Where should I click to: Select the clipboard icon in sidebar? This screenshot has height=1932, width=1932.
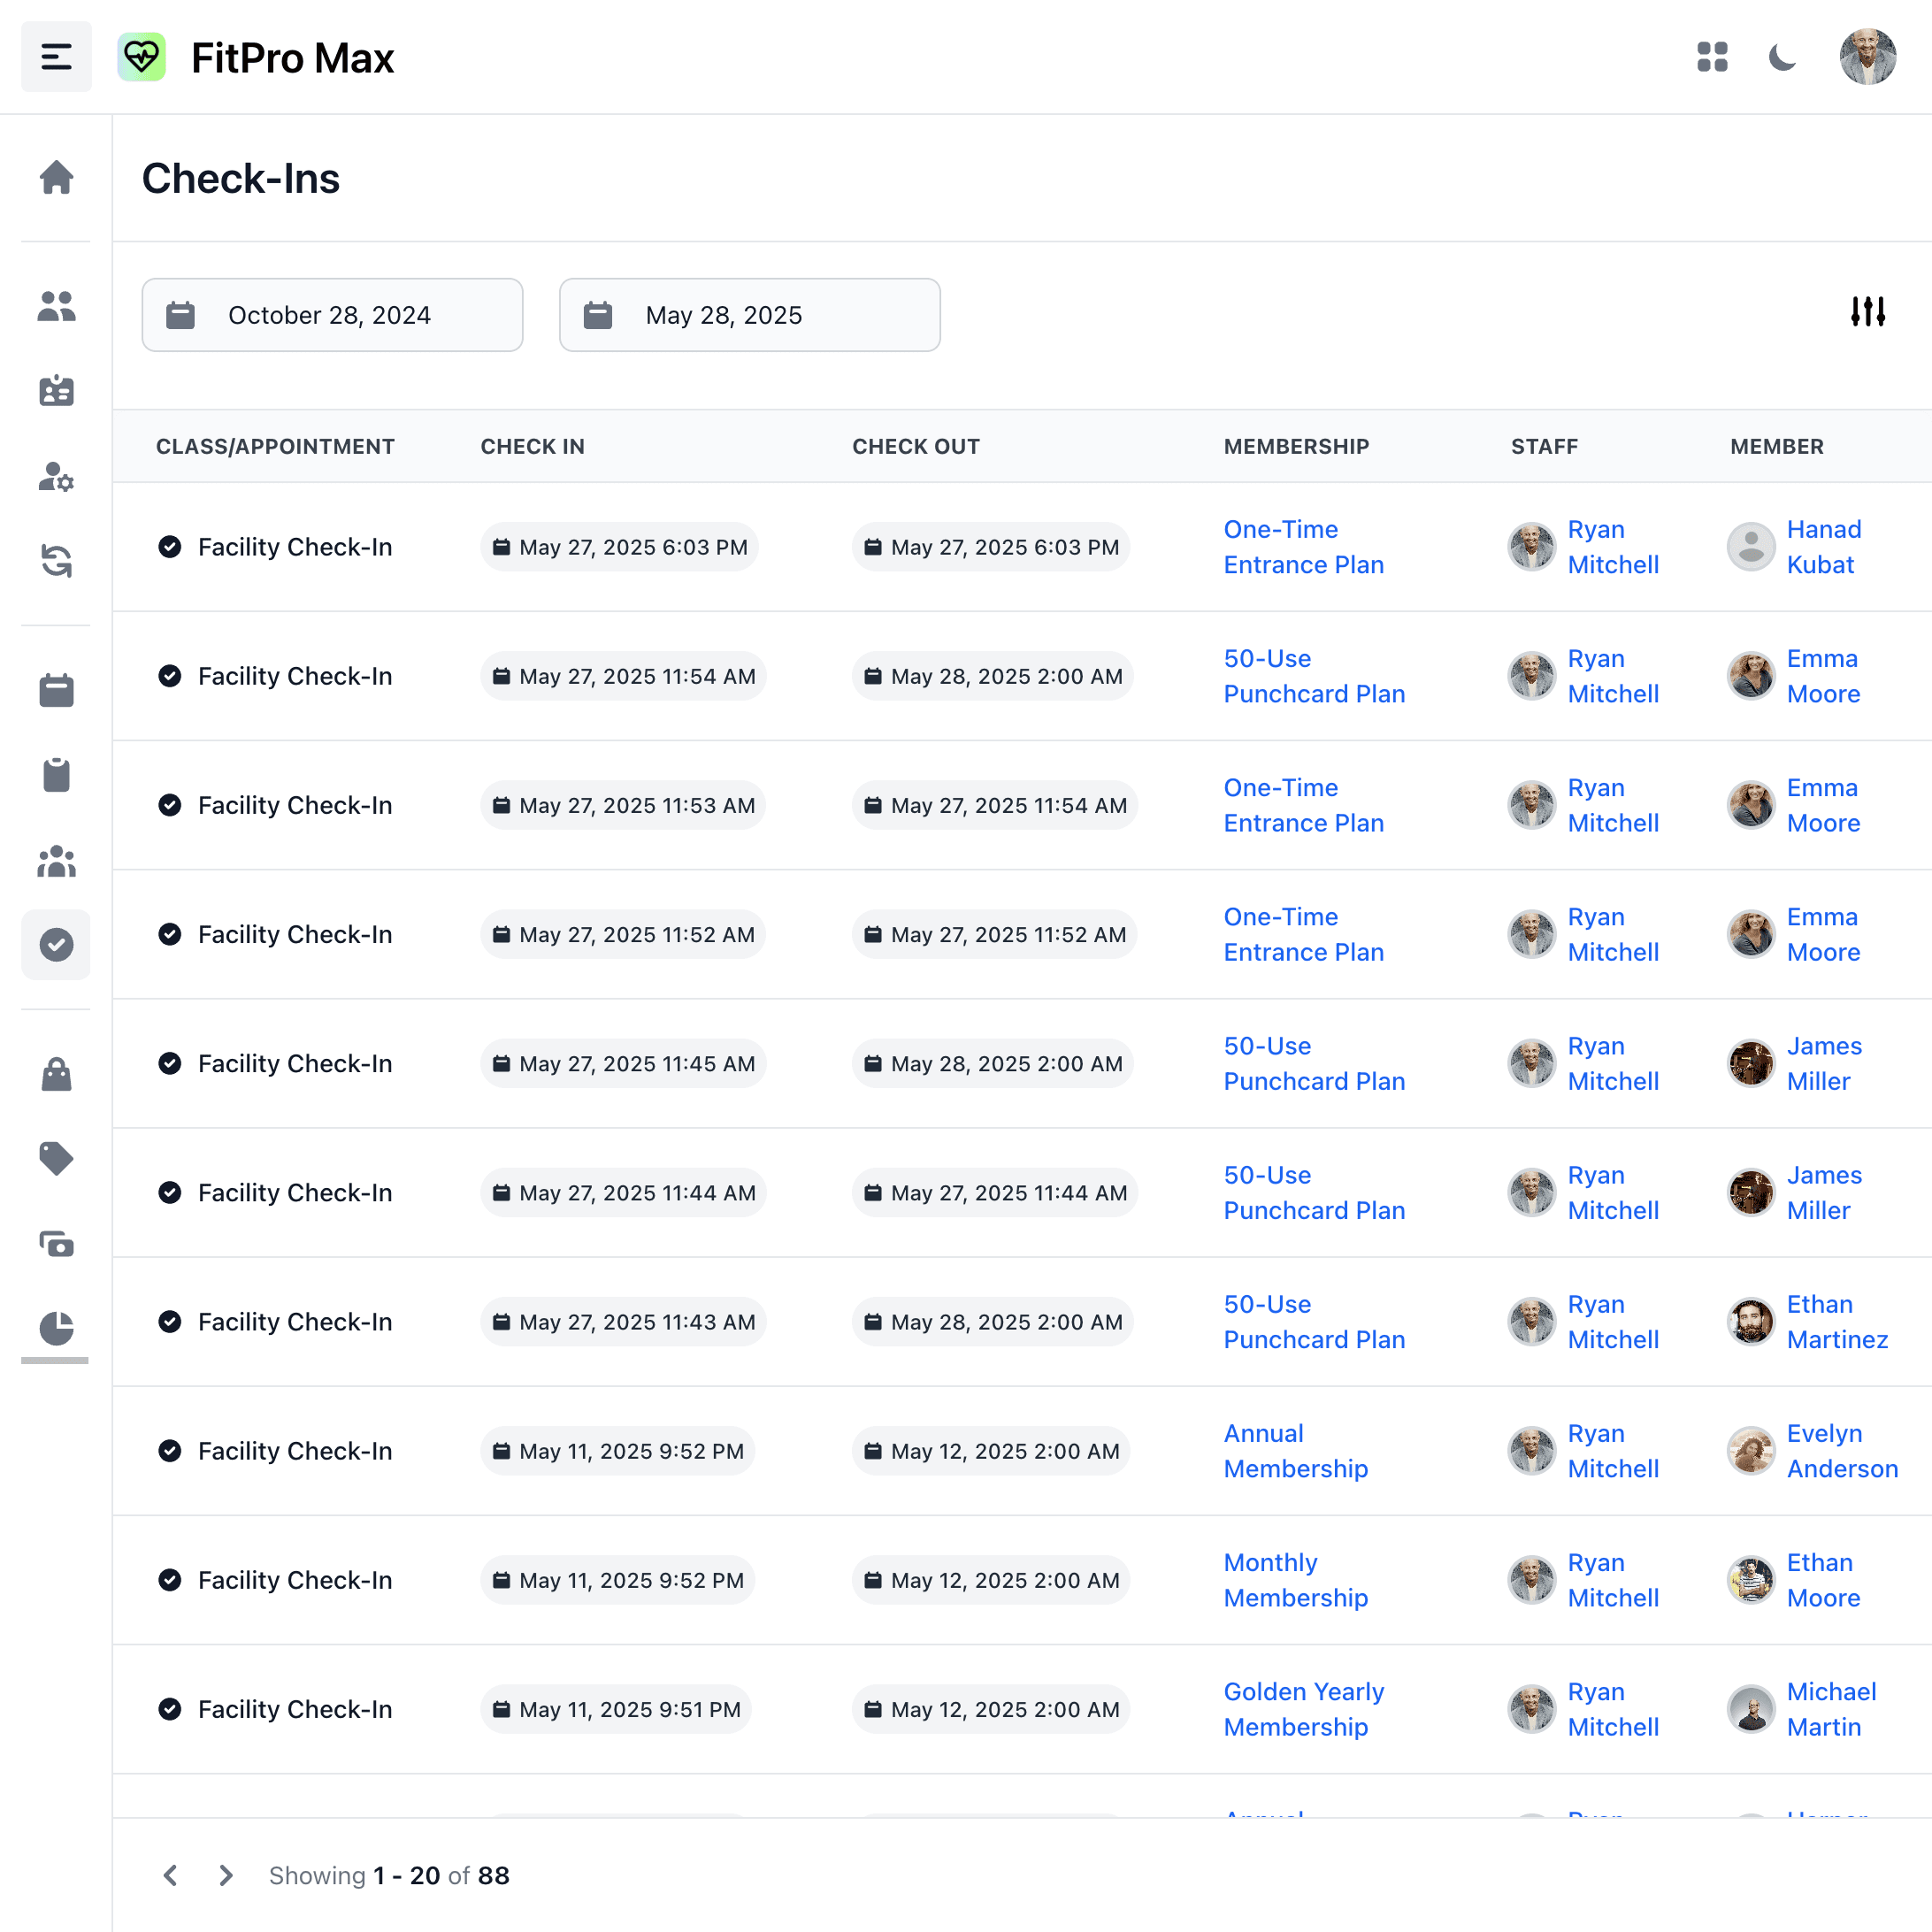click(56, 774)
